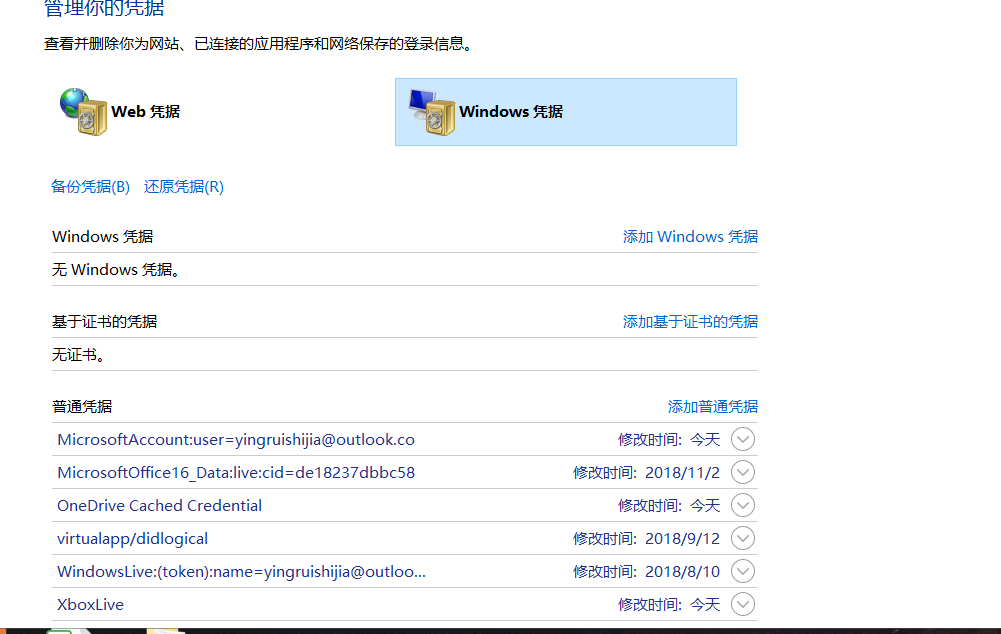Select virtualapp/didlogical entry
The height and width of the screenshot is (634, 1001).
point(132,539)
